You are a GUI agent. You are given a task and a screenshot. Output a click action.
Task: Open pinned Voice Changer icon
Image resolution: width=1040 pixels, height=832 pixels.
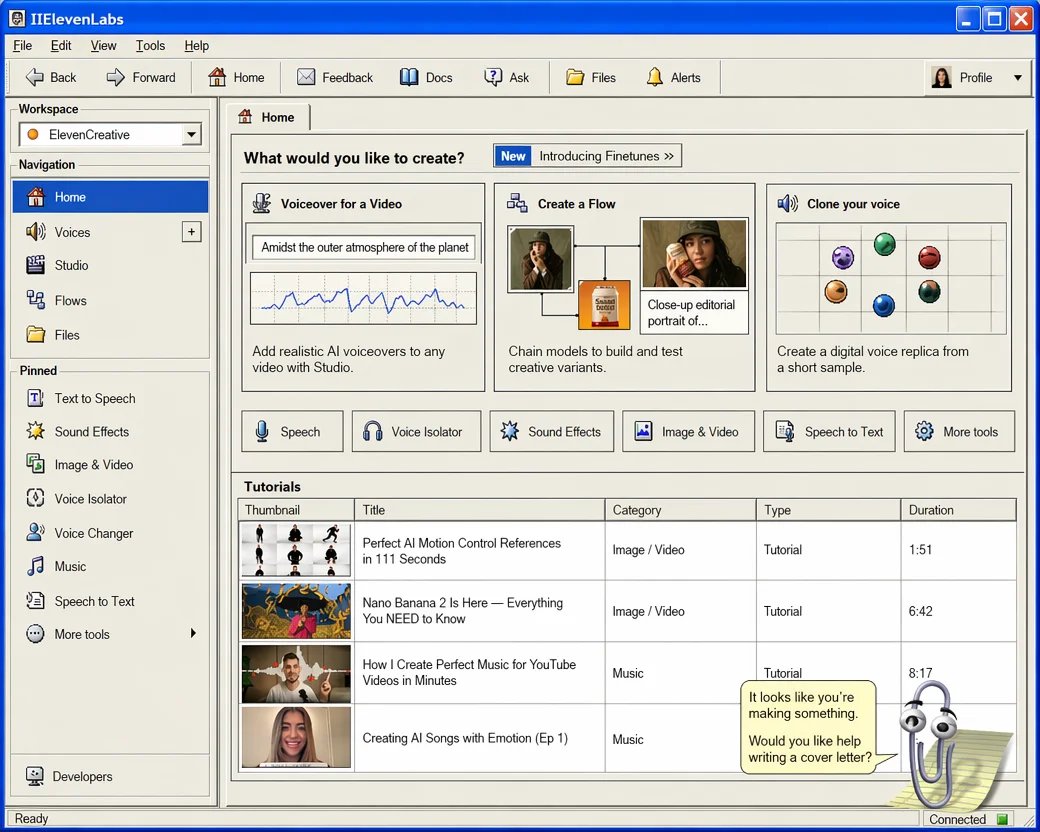click(36, 533)
